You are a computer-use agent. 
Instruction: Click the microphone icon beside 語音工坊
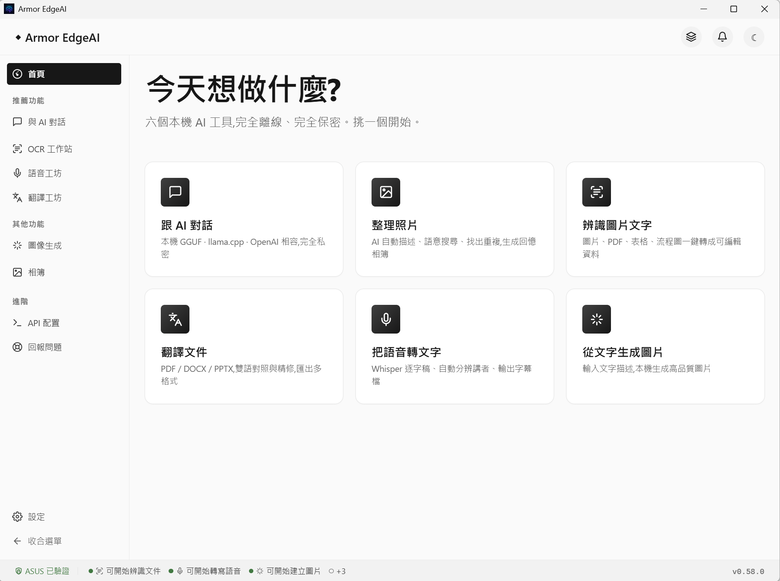tap(17, 173)
